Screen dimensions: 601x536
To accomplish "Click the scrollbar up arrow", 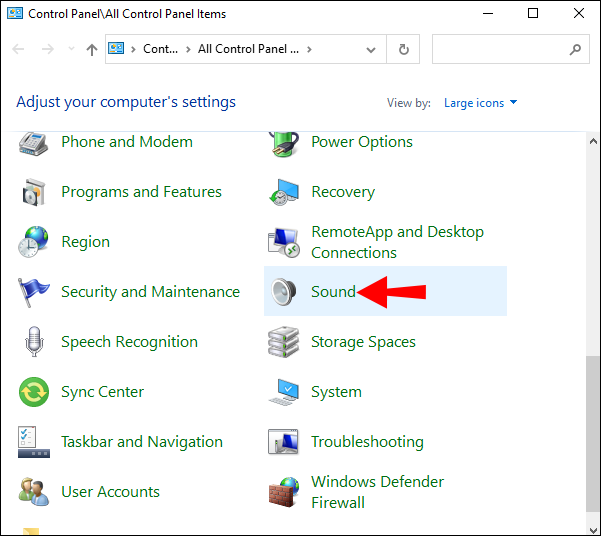I will [593, 141].
